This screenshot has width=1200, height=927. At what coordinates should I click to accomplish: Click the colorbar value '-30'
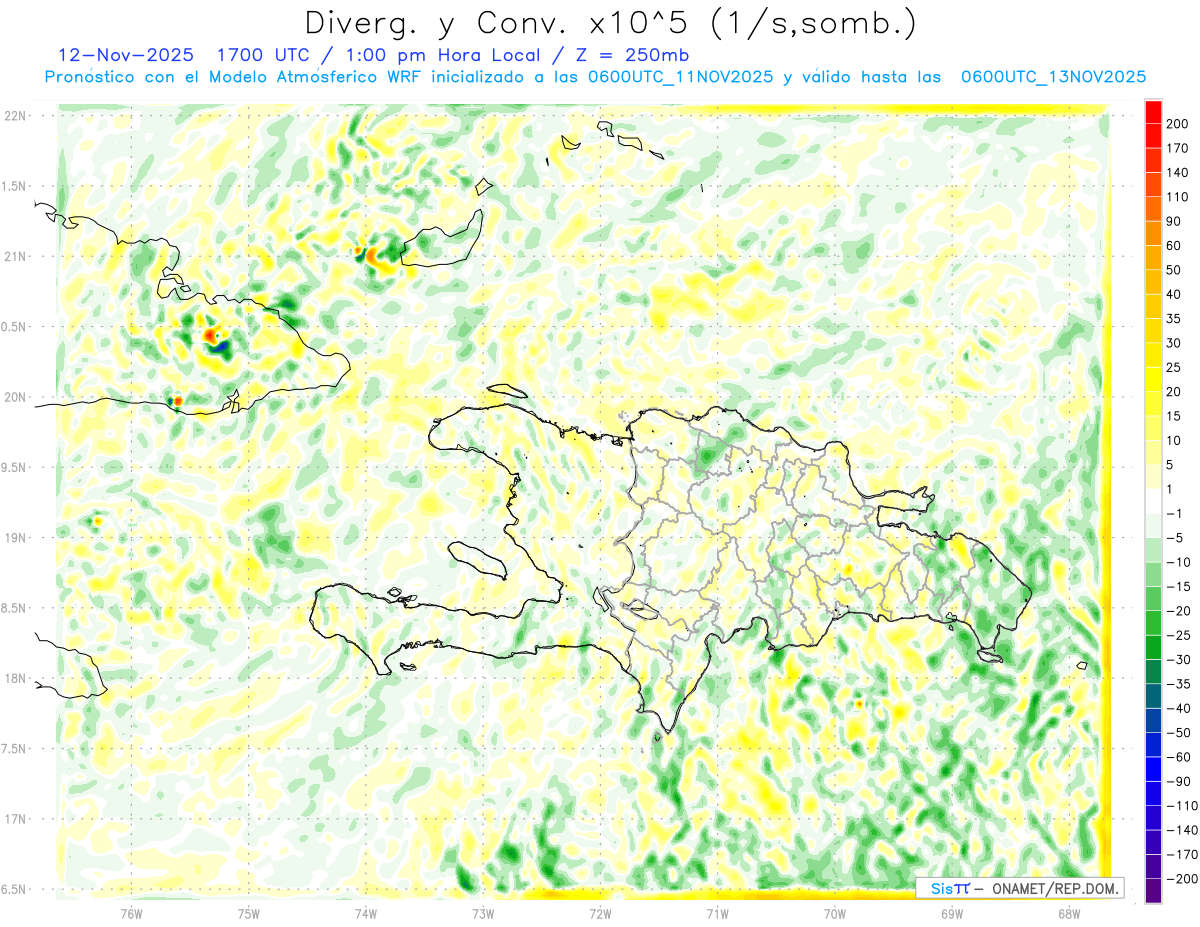(x=1179, y=660)
